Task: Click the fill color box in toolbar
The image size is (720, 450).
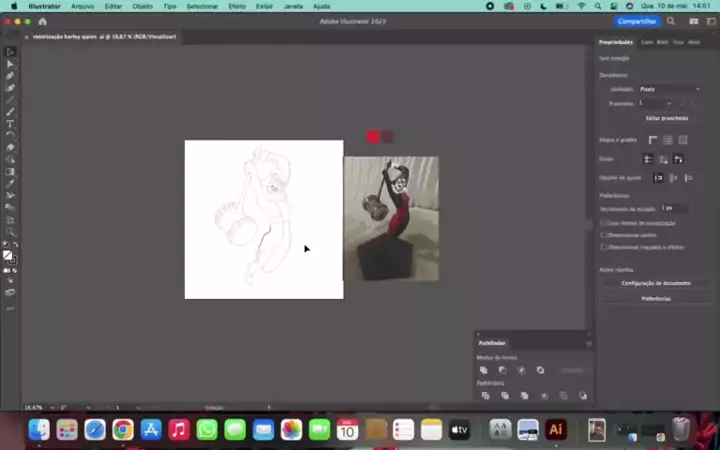Action: tap(7, 255)
